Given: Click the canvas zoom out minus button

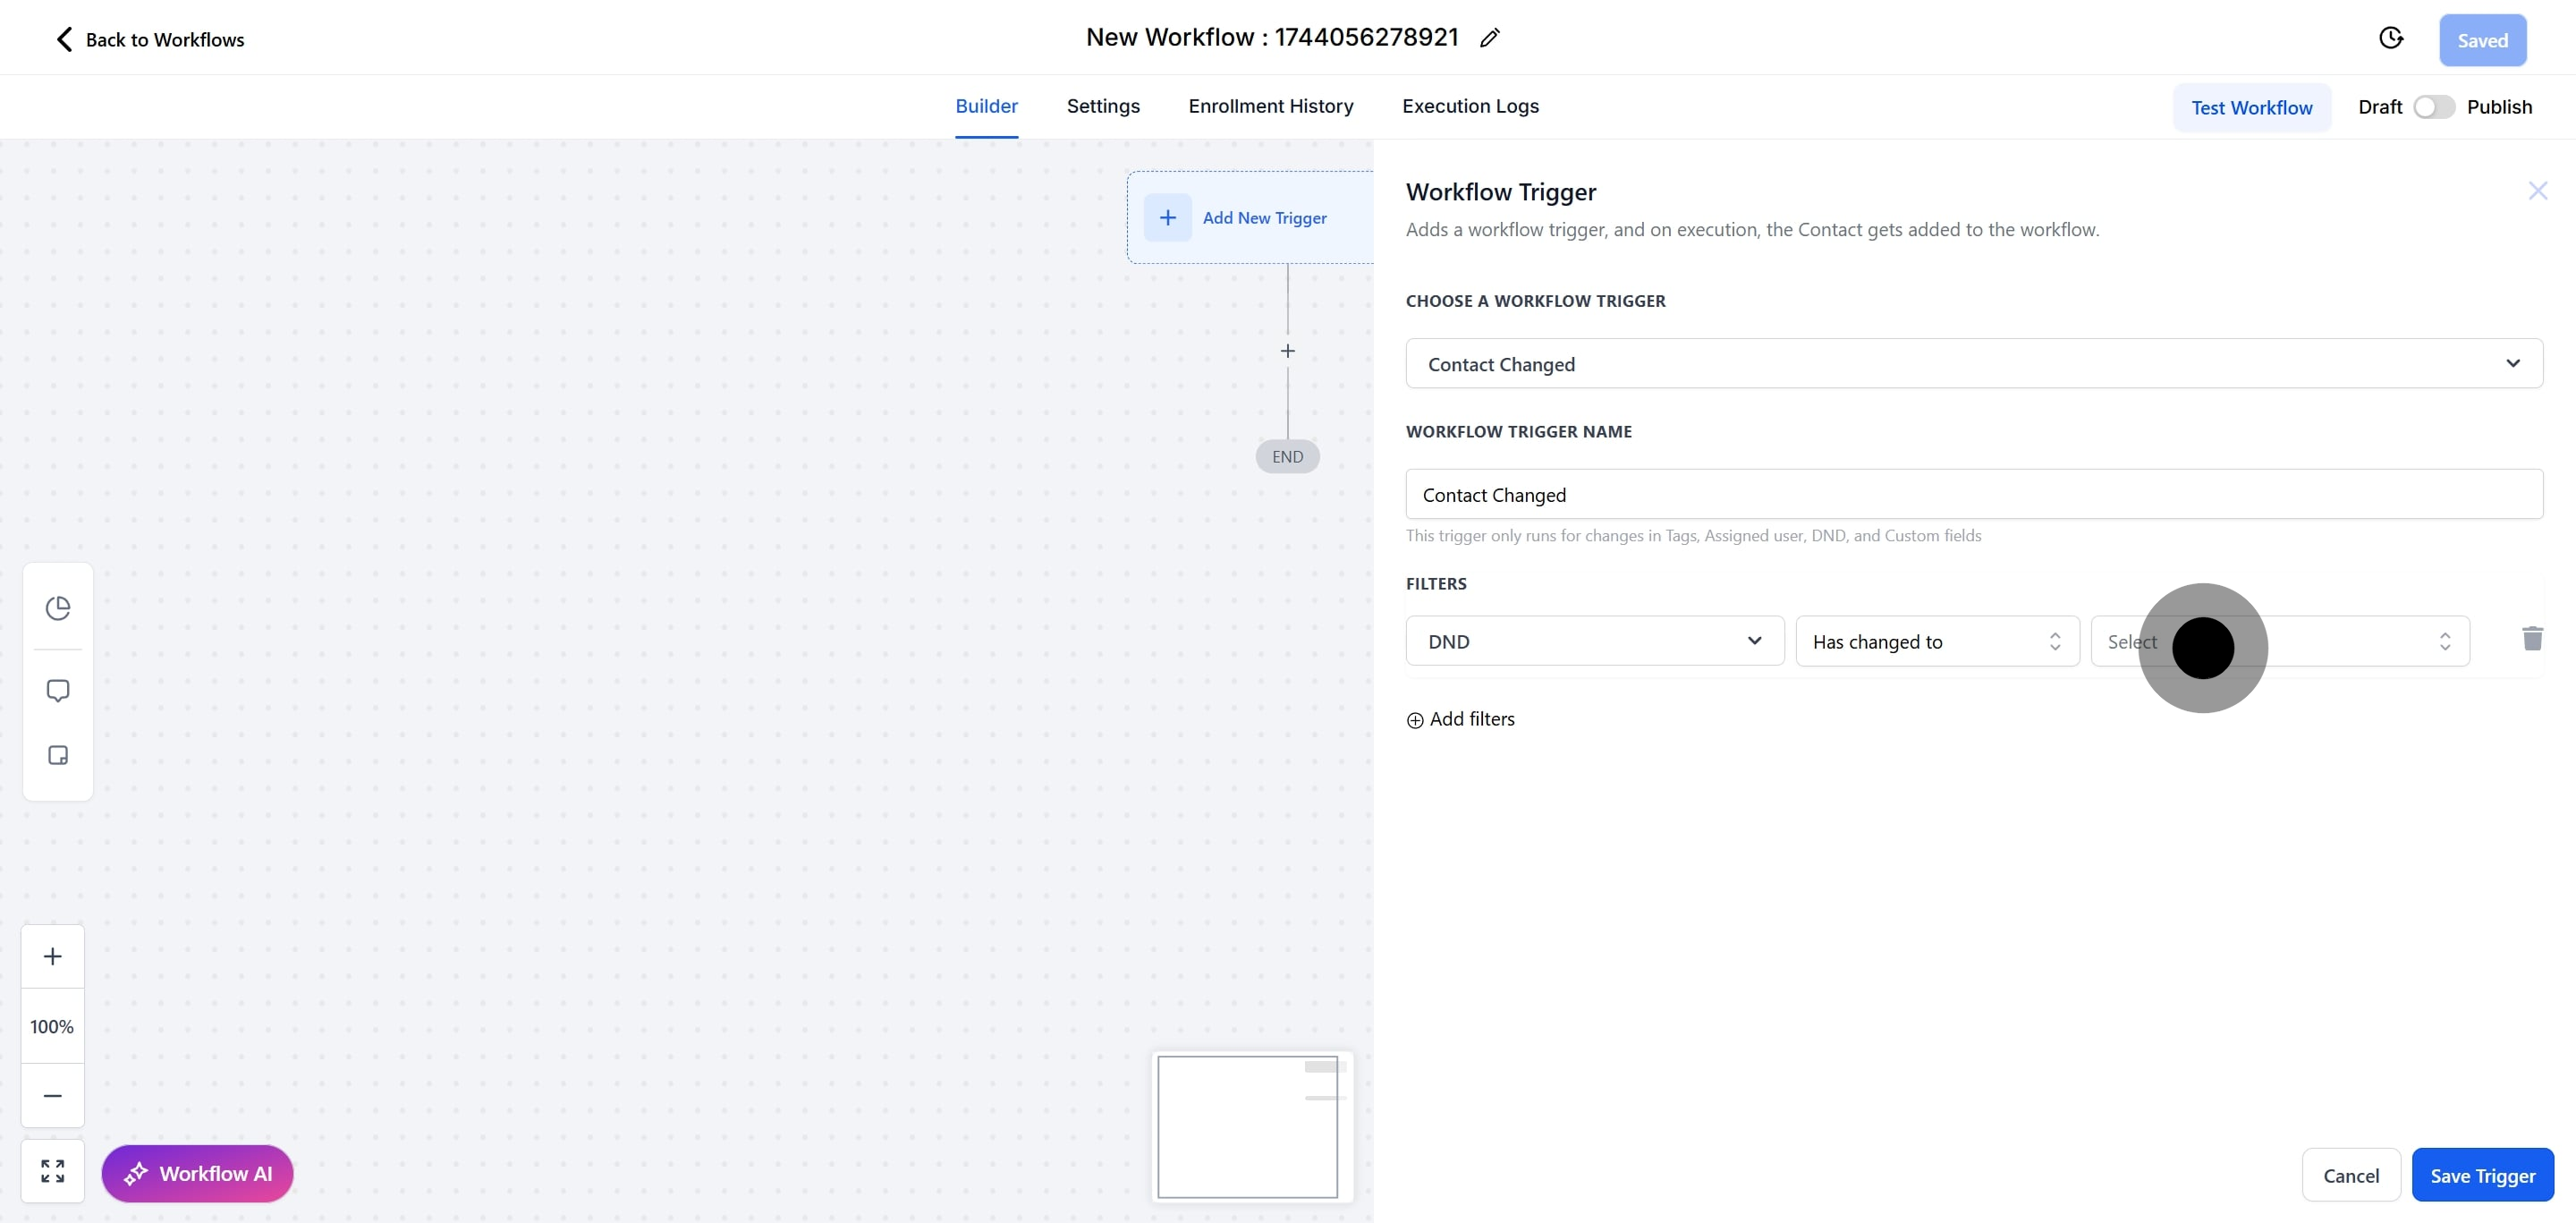Looking at the screenshot, I should tap(53, 1095).
